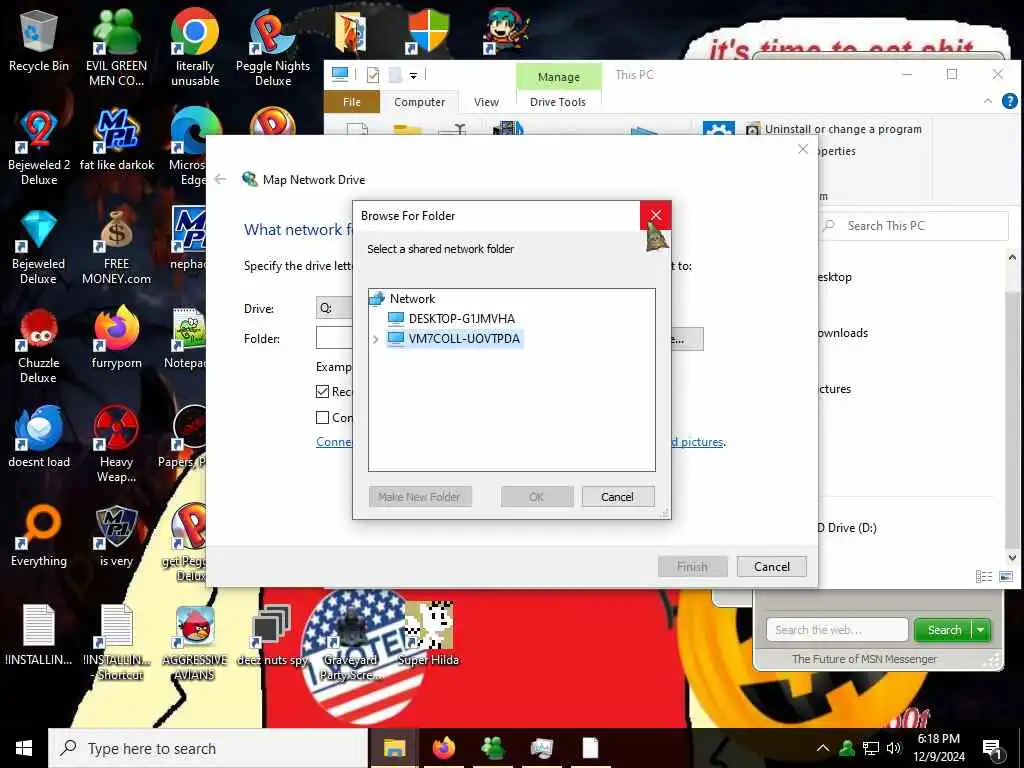Open the Search button dropdown arrow

981,630
